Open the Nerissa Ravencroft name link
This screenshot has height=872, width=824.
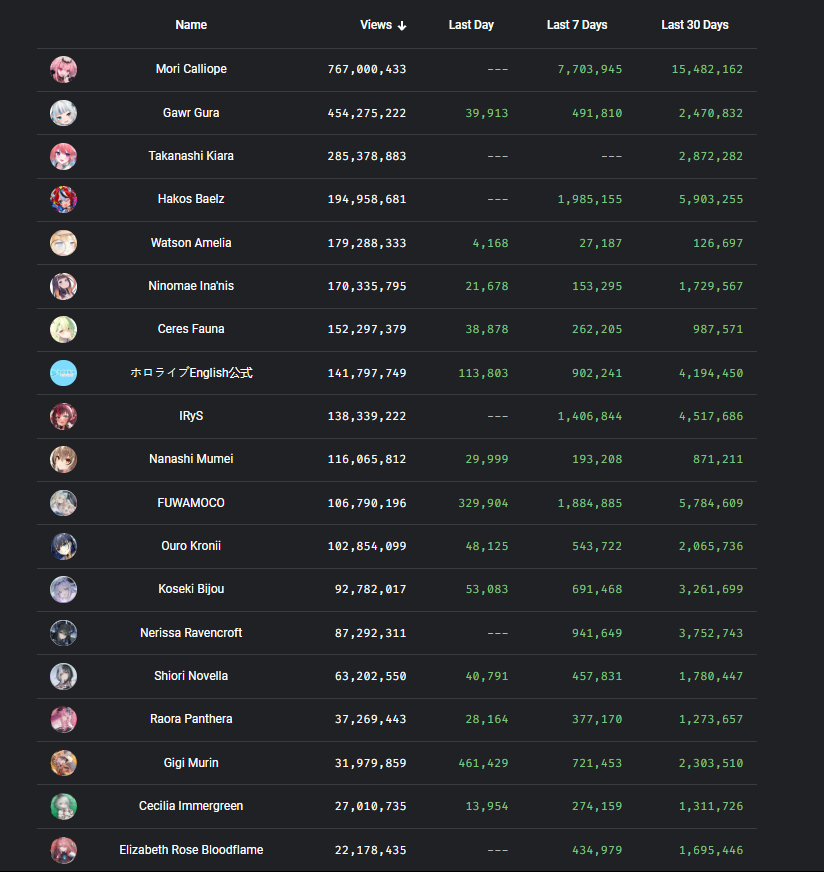pos(191,633)
